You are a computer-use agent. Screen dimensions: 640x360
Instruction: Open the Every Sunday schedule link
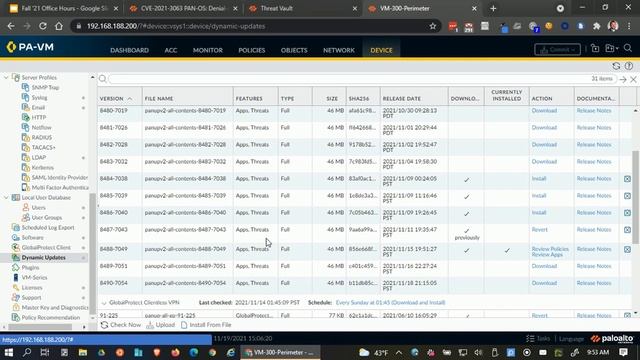(x=390, y=303)
